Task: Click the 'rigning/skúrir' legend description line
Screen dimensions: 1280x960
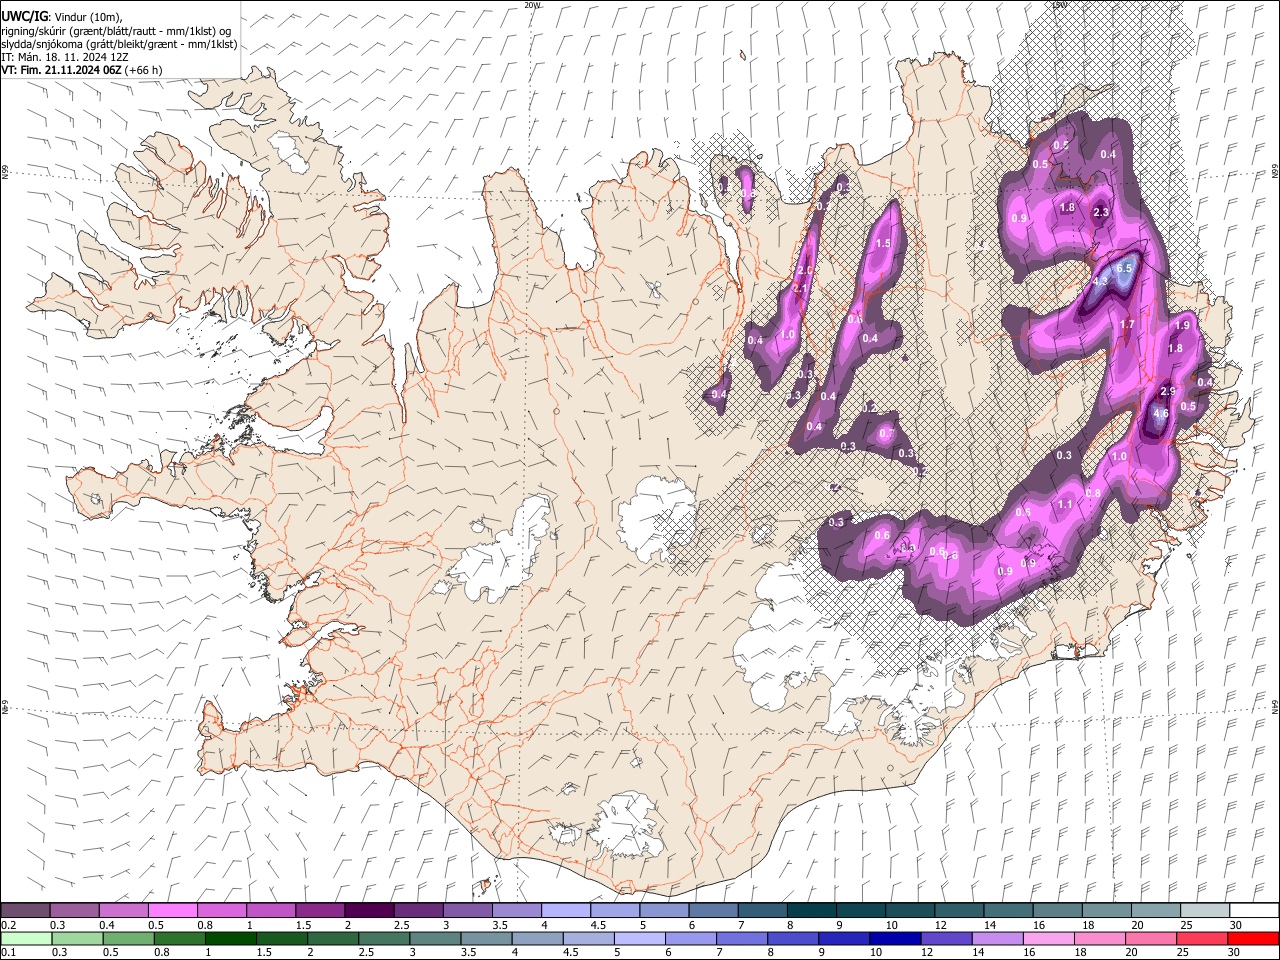Action: pos(115,31)
